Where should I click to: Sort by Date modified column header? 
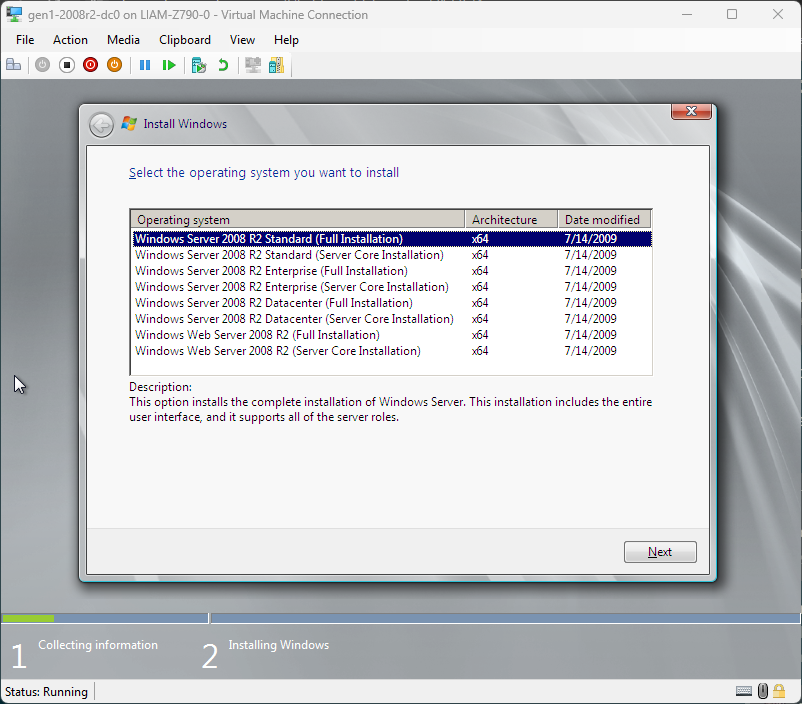coord(604,219)
